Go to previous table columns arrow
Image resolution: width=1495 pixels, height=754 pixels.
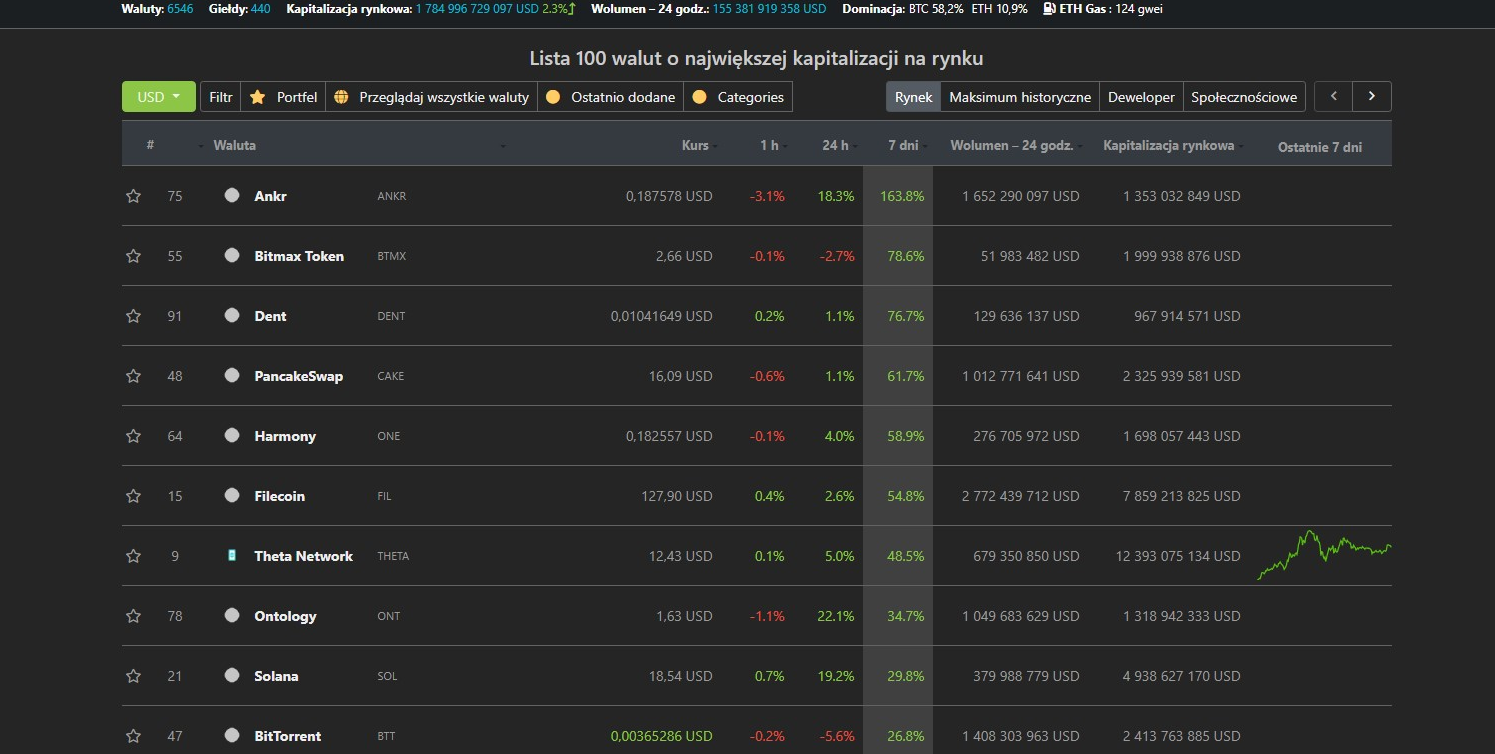coord(1333,96)
